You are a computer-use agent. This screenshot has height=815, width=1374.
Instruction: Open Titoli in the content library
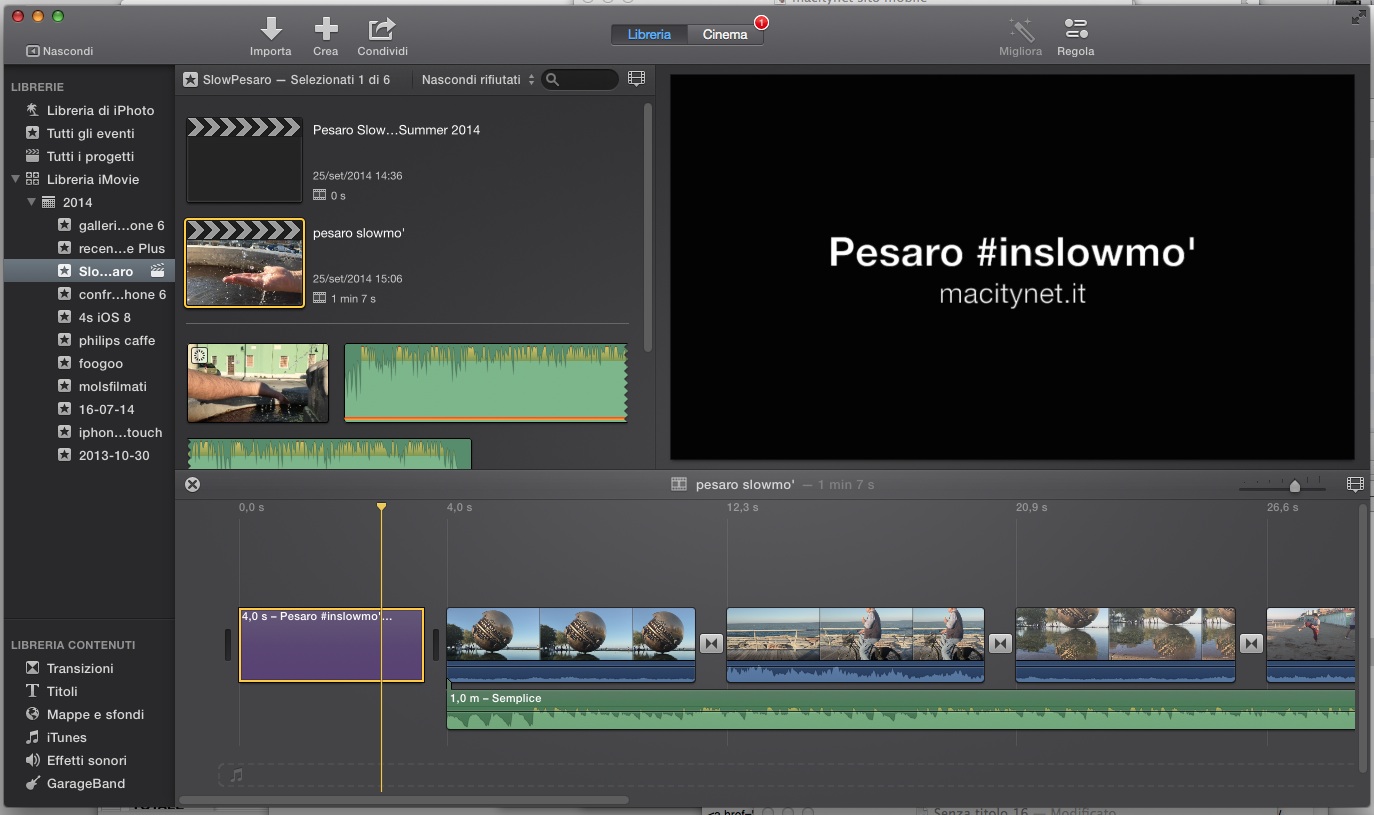click(62, 691)
